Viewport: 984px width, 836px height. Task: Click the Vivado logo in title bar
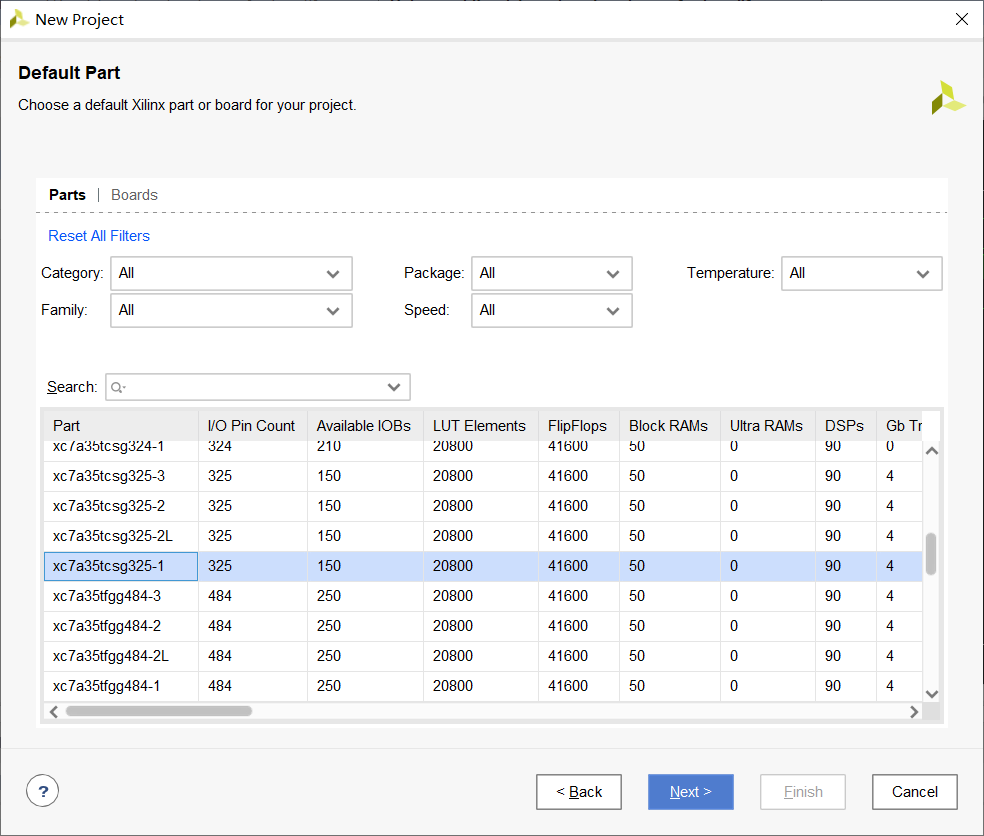coord(18,19)
